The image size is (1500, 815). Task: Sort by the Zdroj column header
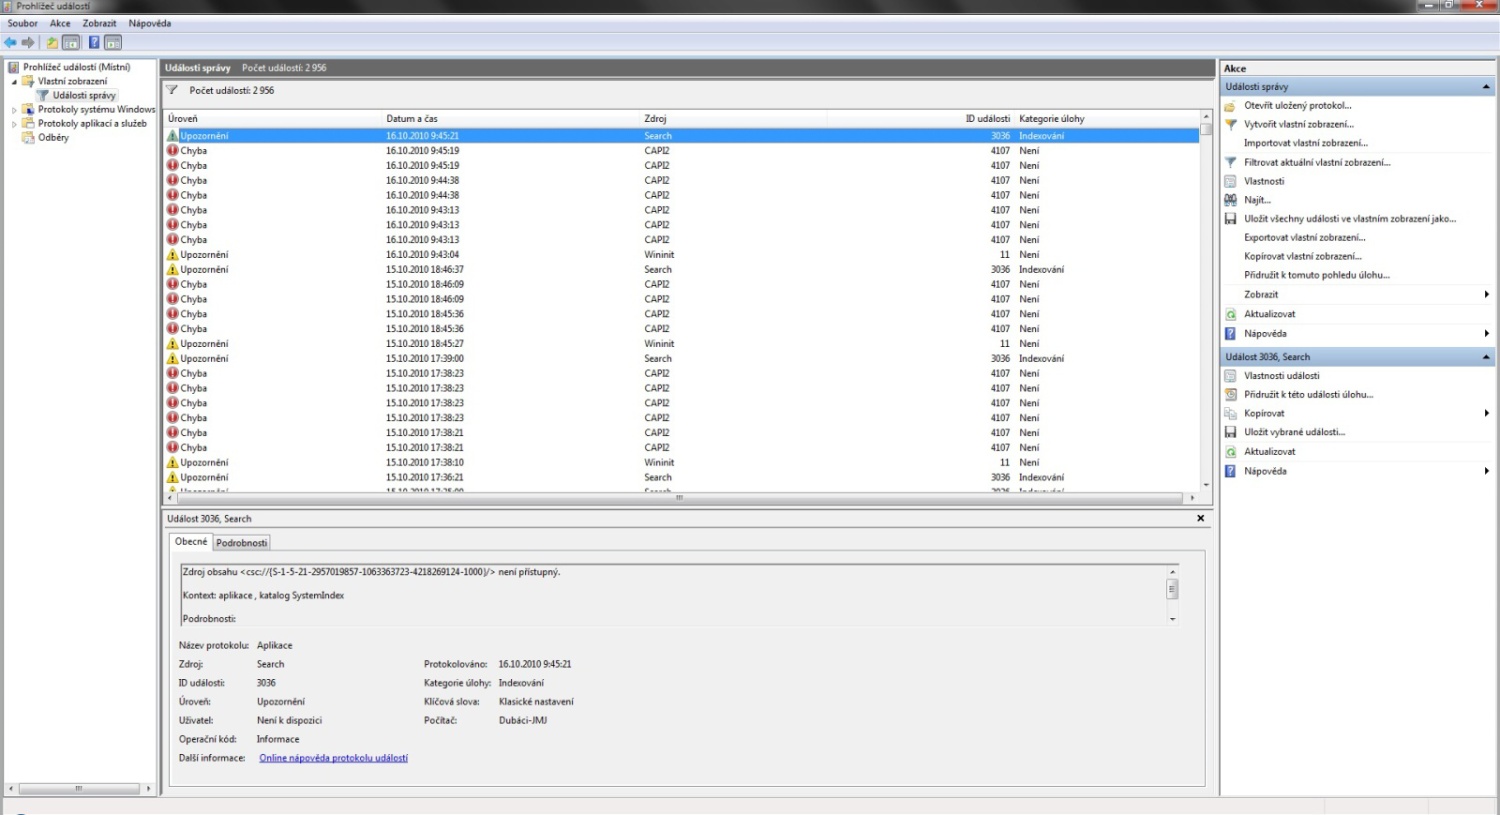(733, 119)
